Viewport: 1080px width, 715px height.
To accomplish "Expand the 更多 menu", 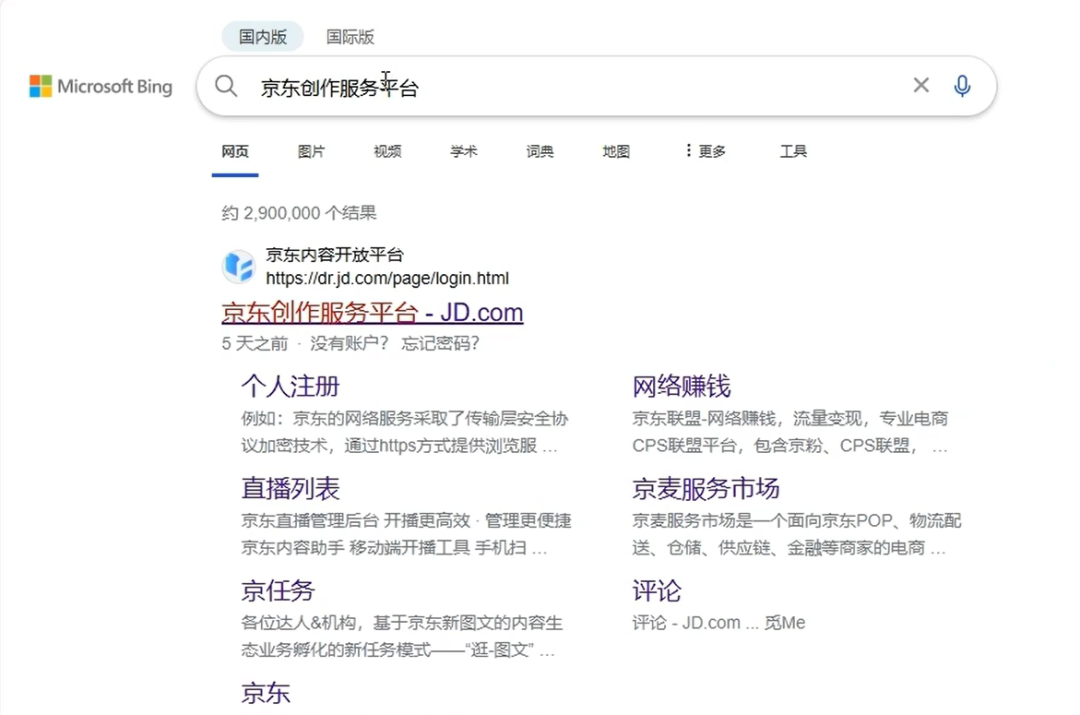I will pyautogui.click(x=705, y=151).
